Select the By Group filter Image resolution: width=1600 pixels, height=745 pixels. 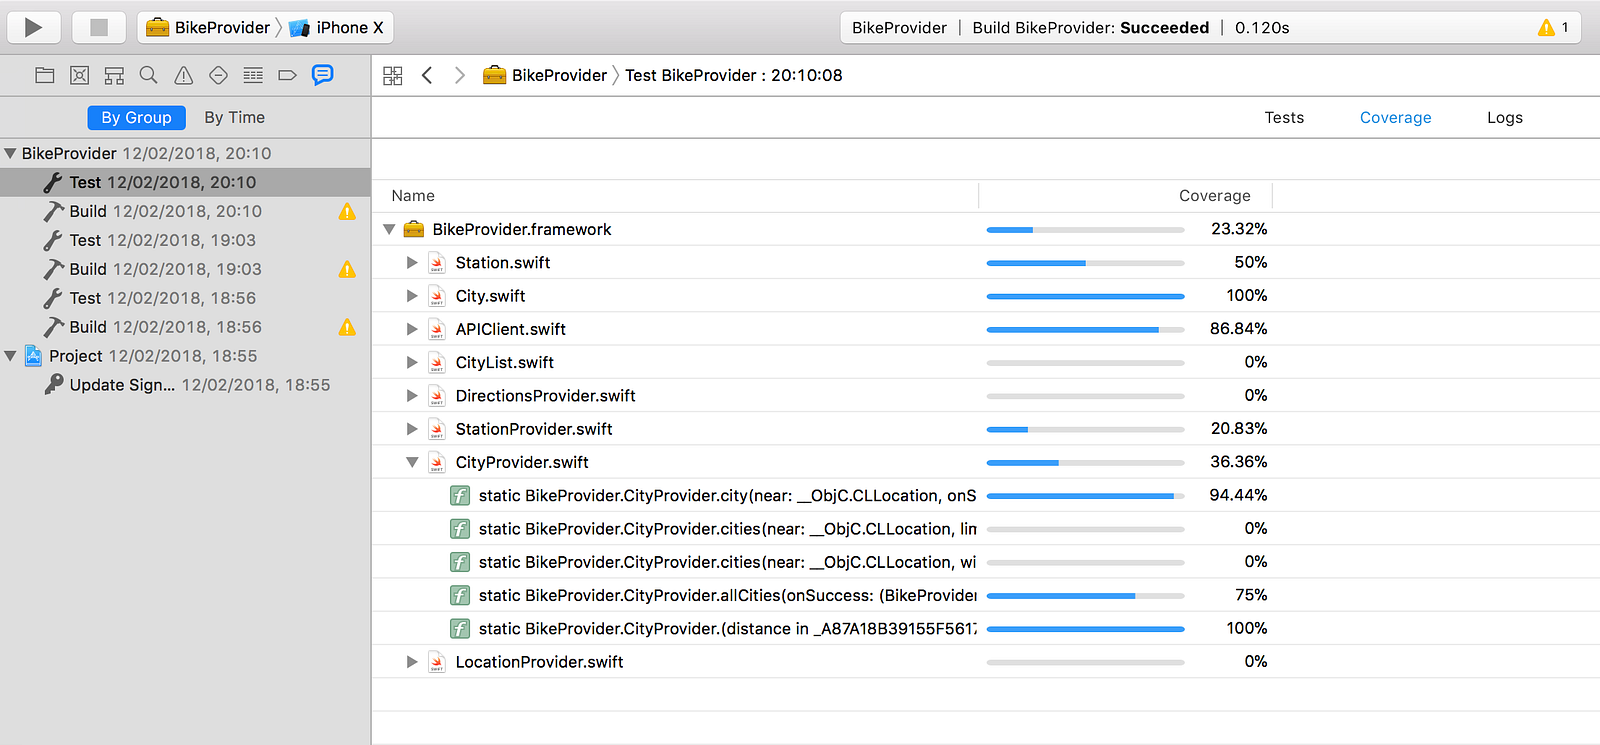[x=136, y=117]
